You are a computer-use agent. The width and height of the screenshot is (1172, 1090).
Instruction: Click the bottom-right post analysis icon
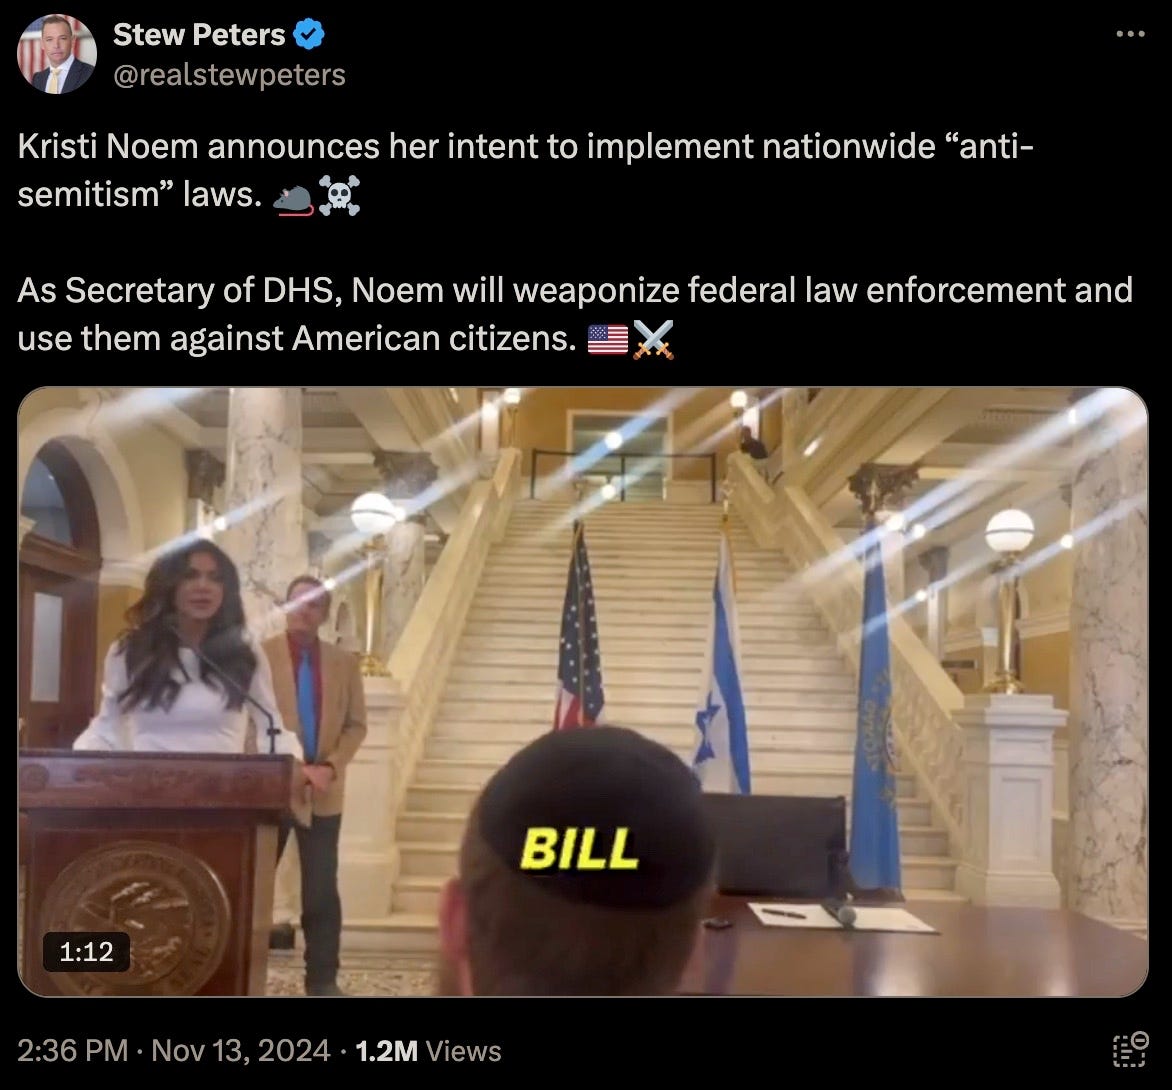[x=1130, y=1049]
